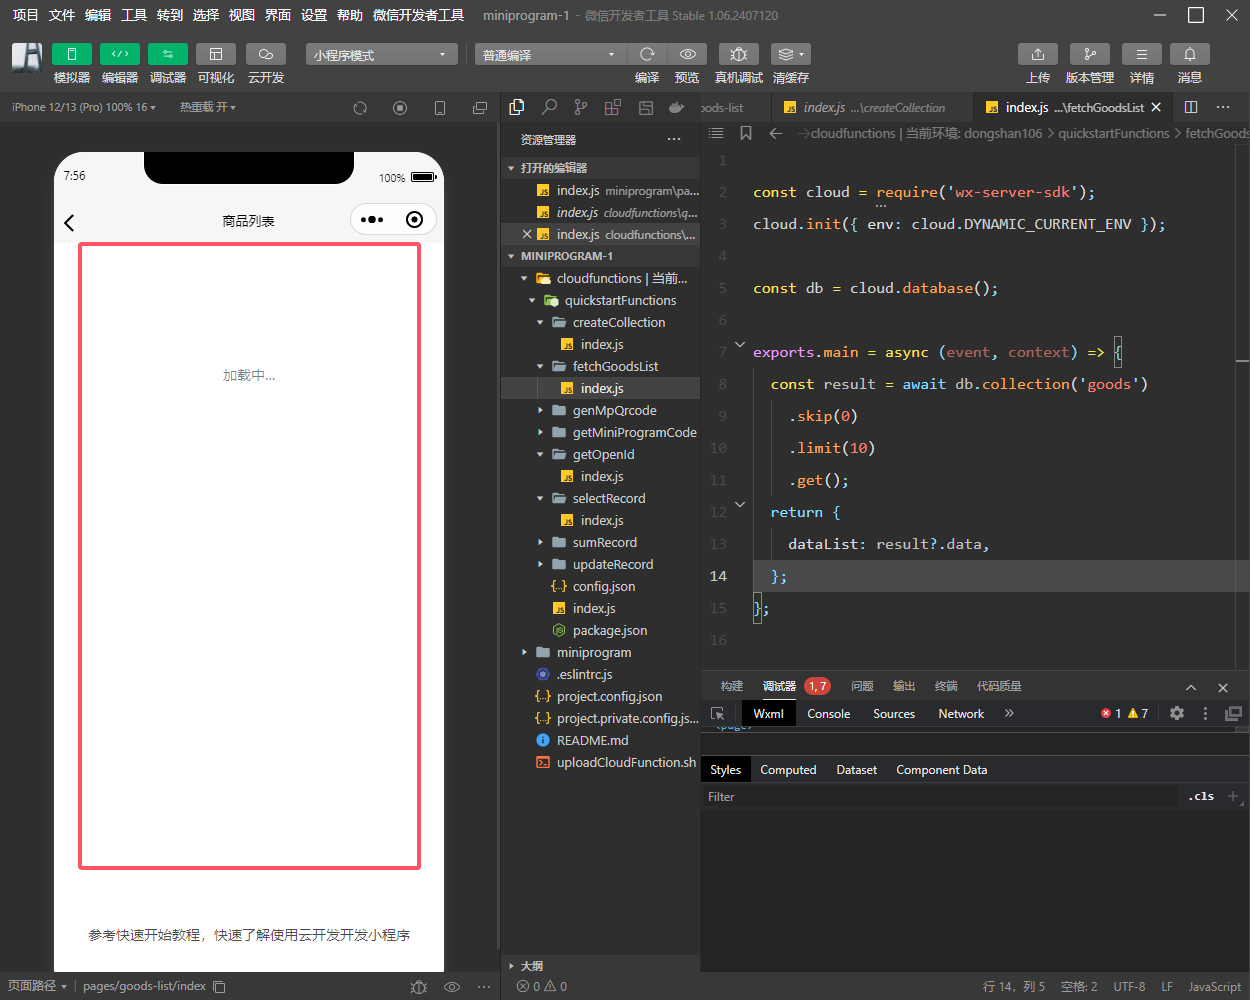Image resolution: width=1250 pixels, height=1000 pixels.
Task: Click the simulator stop icon
Action: click(400, 108)
